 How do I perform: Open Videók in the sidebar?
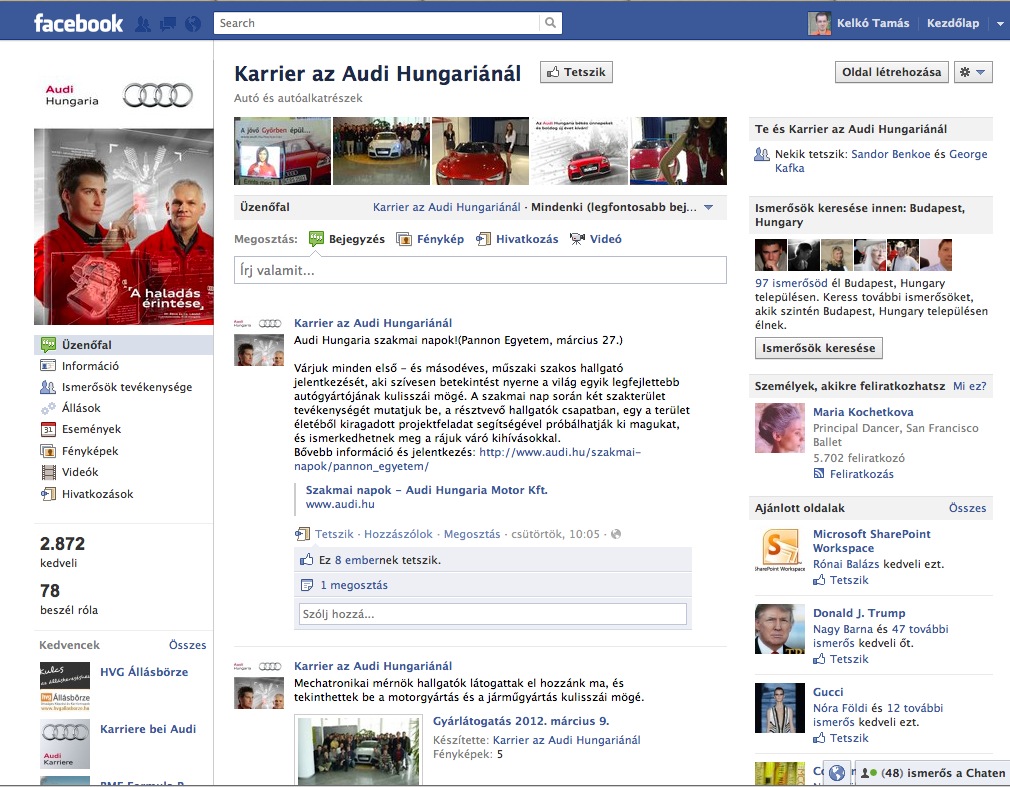(80, 472)
